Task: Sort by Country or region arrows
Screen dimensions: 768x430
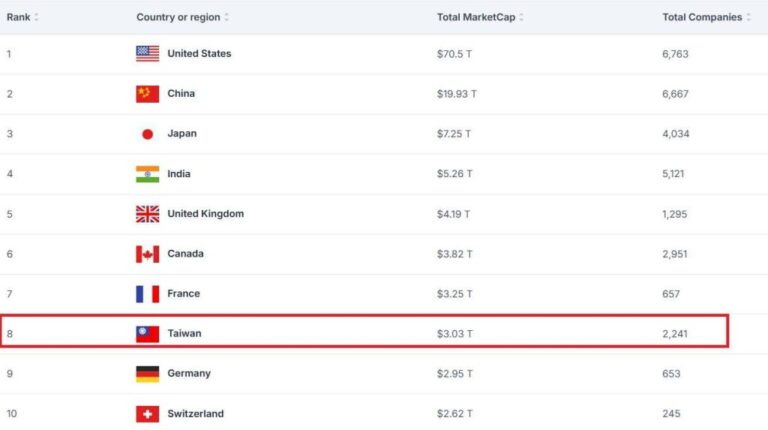Action: click(227, 17)
